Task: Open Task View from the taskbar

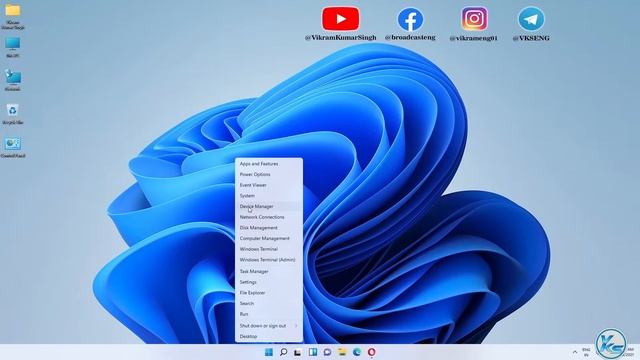Action: (x=298, y=352)
